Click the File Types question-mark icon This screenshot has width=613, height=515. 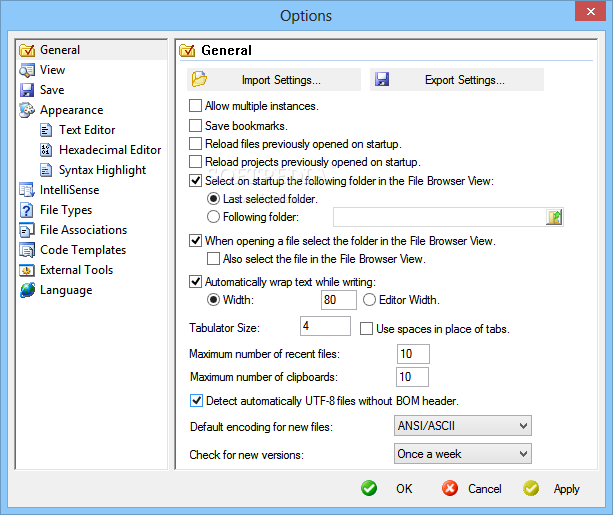27,210
